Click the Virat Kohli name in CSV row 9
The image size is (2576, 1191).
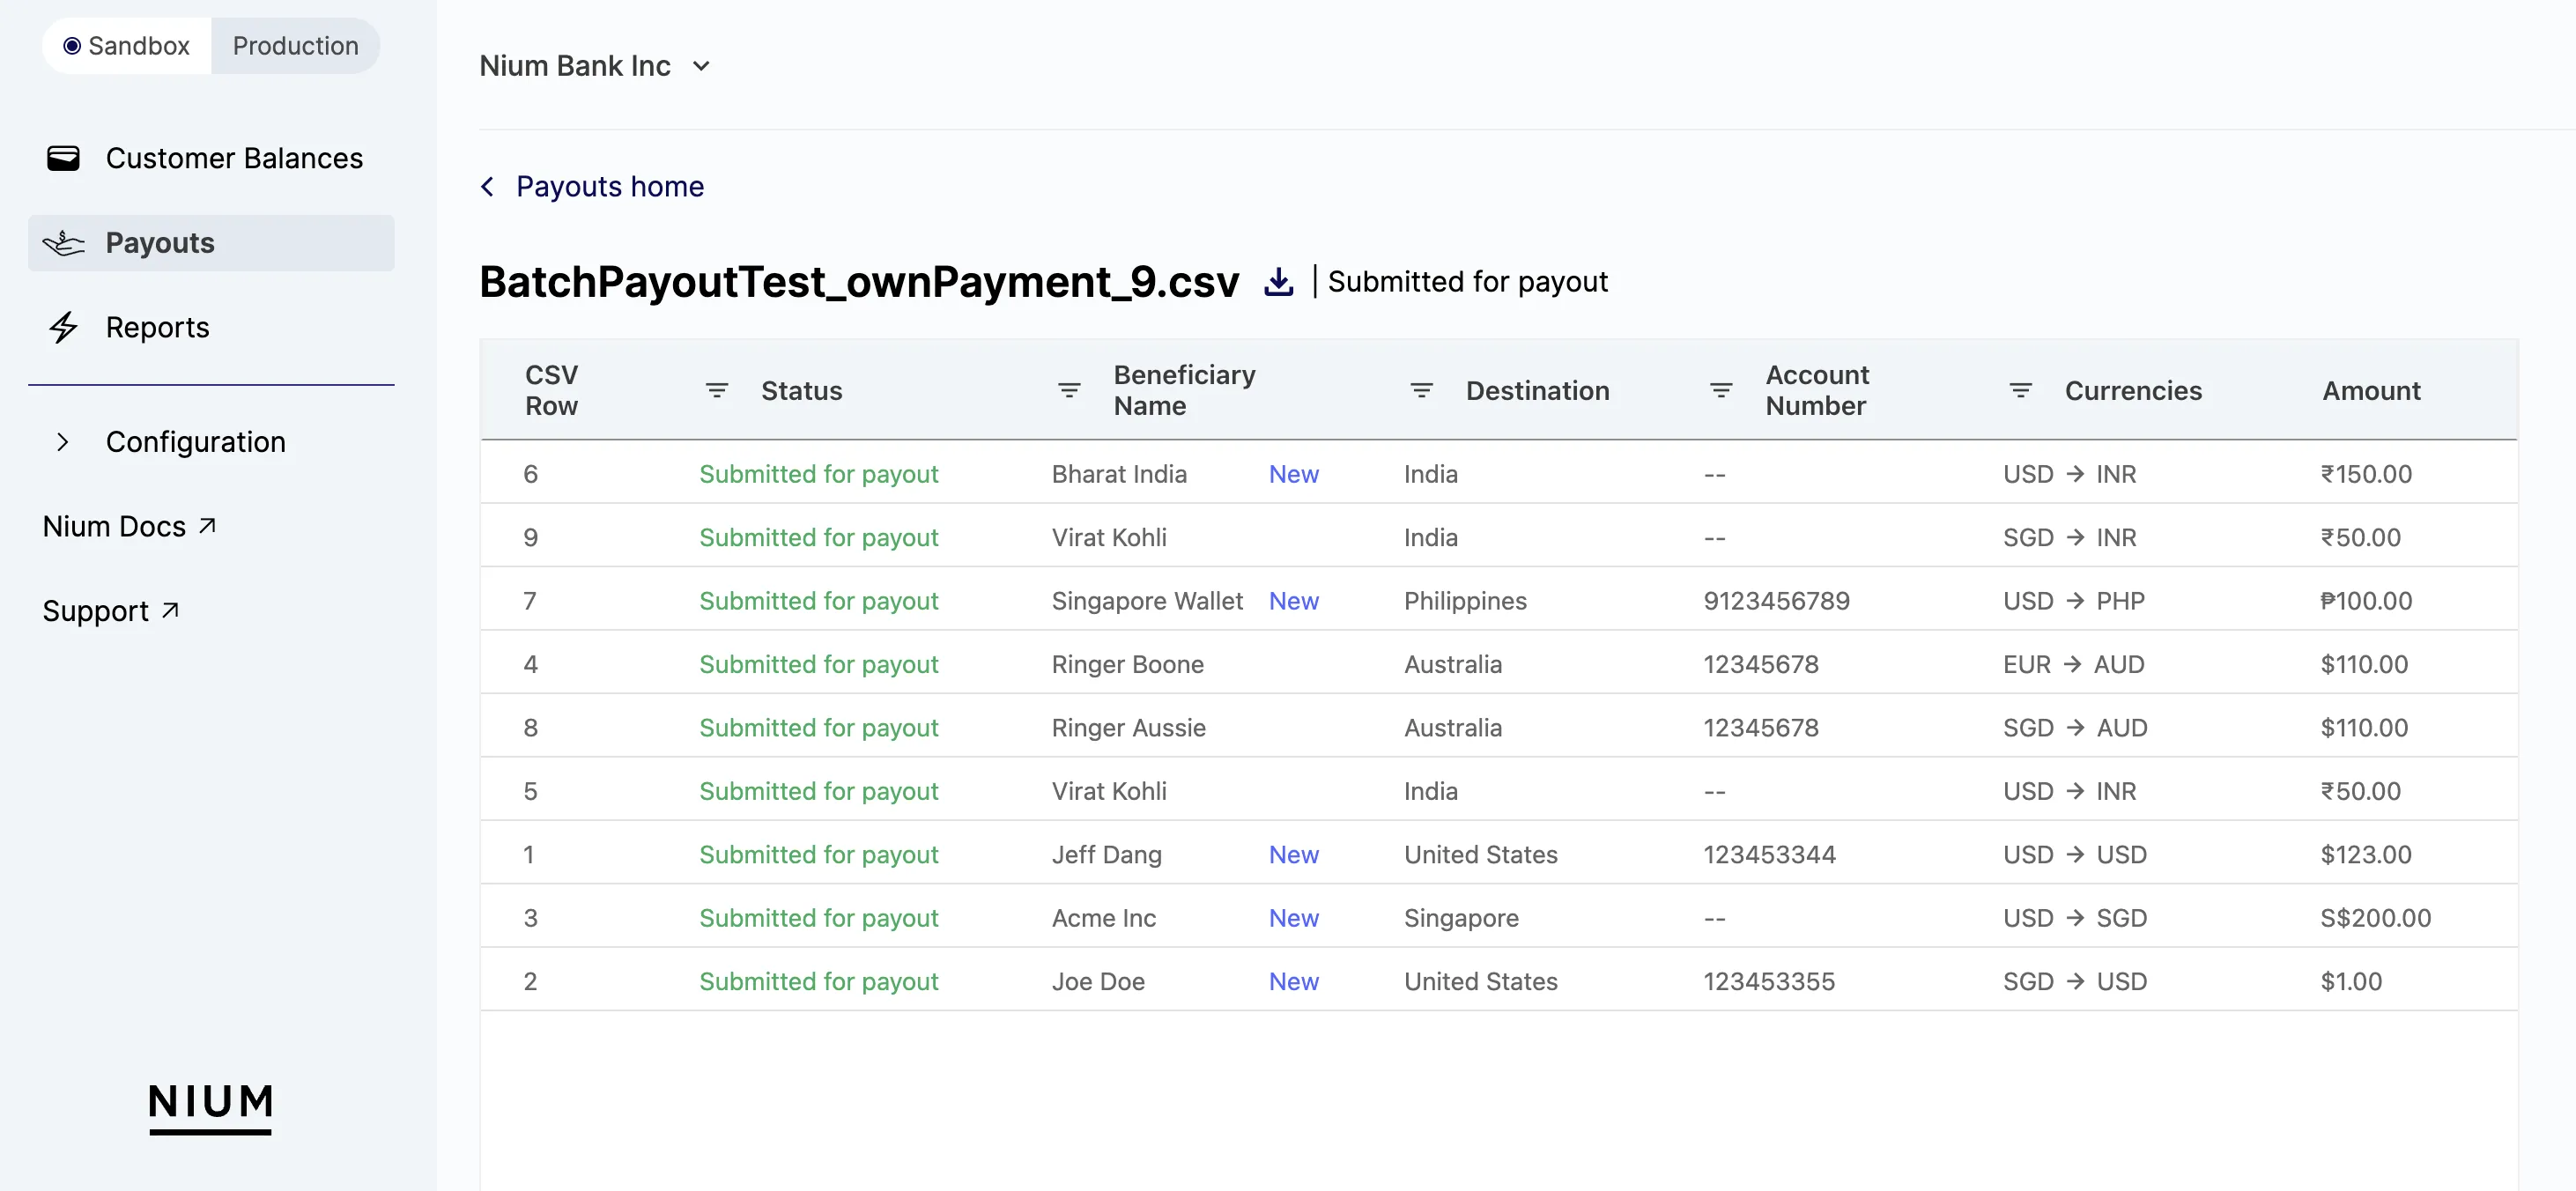1109,538
